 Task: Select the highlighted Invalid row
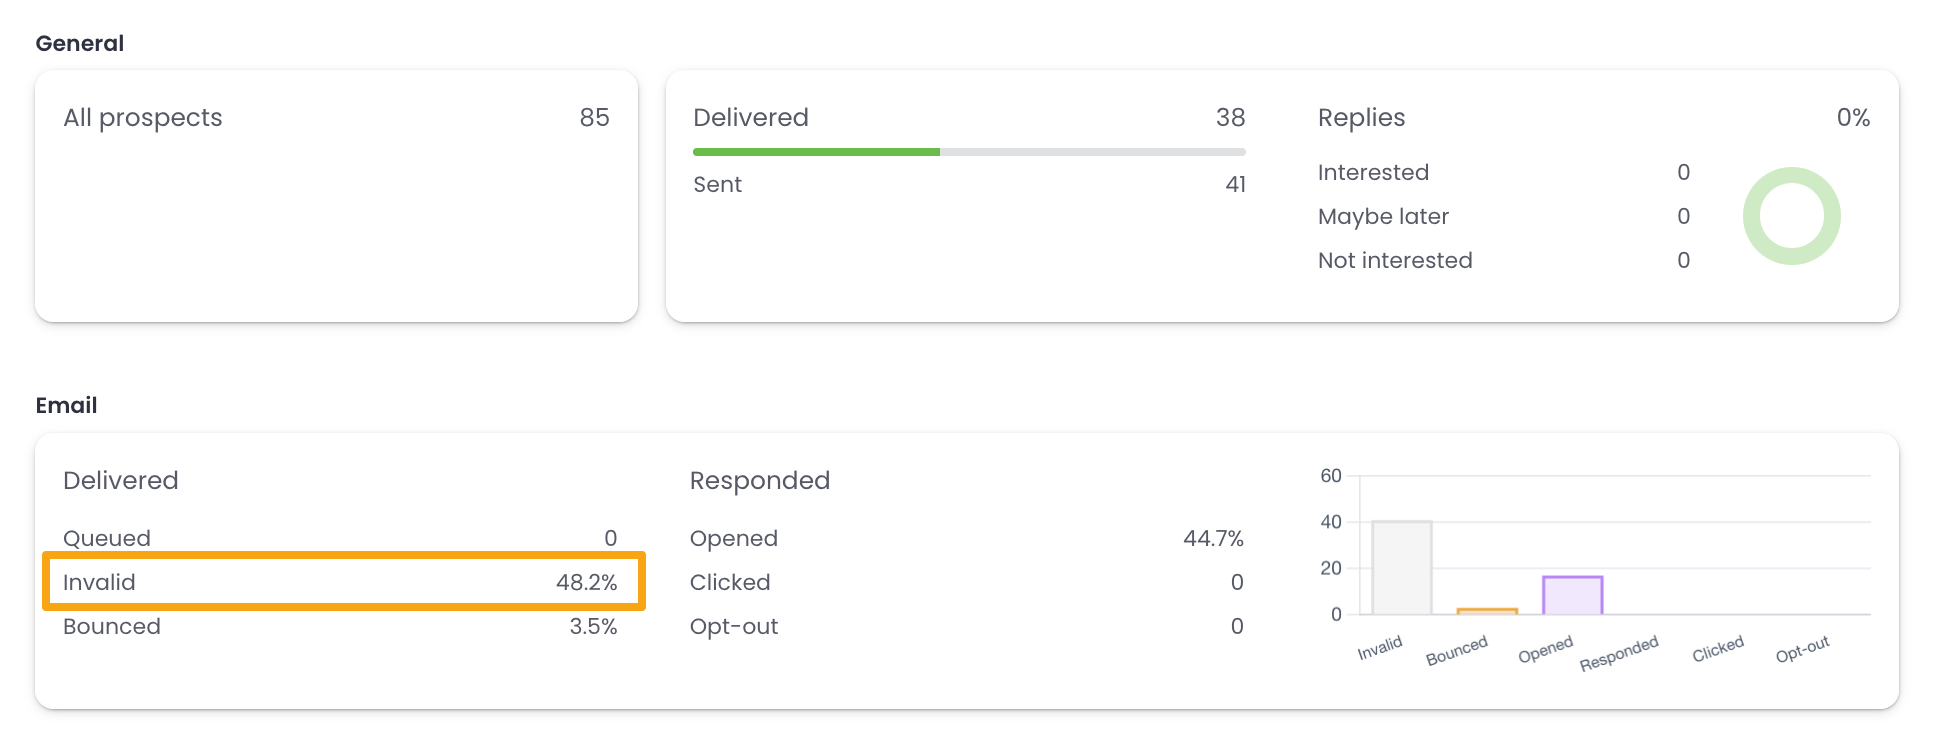pos(340,582)
